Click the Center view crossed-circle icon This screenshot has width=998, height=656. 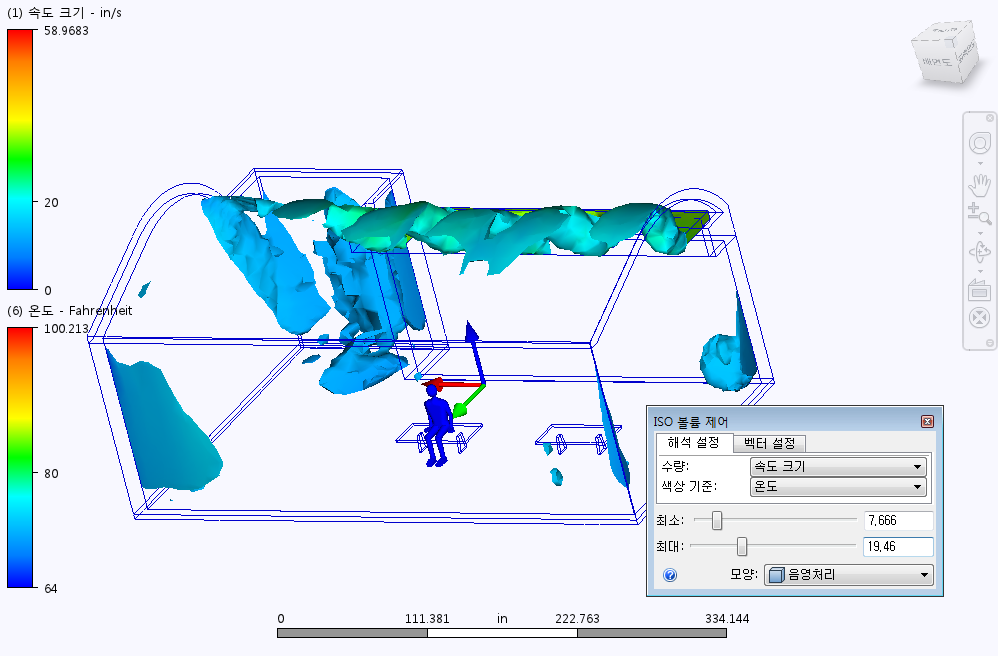pos(980,317)
